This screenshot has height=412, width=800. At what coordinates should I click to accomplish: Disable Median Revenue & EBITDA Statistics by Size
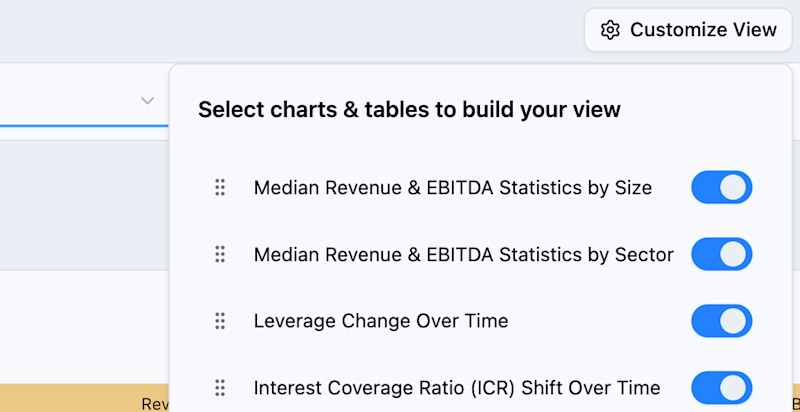pos(721,187)
